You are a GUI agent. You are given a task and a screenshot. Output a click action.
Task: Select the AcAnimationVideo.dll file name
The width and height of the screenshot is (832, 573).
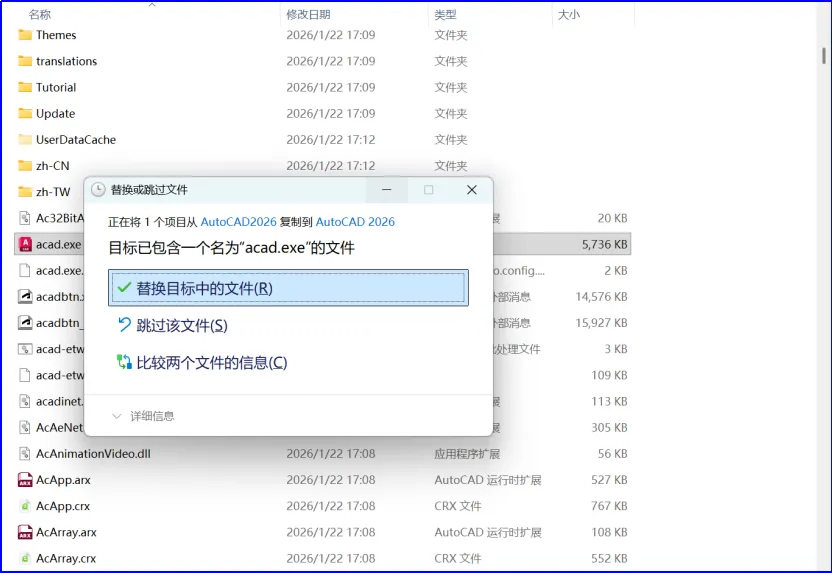click(93, 454)
